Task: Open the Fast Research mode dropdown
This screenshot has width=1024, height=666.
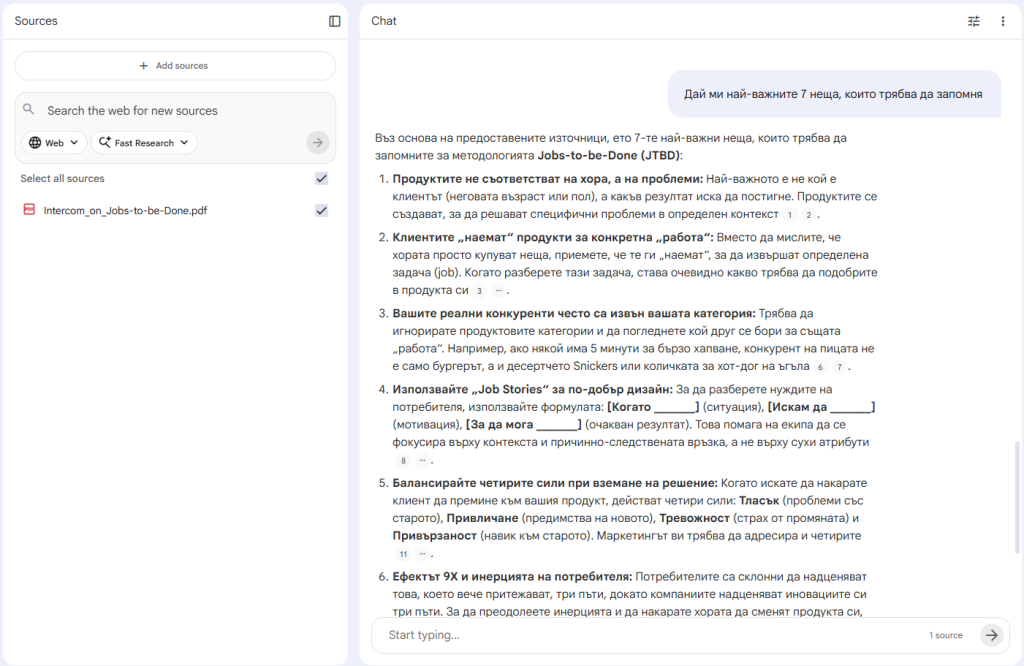Action: (144, 143)
